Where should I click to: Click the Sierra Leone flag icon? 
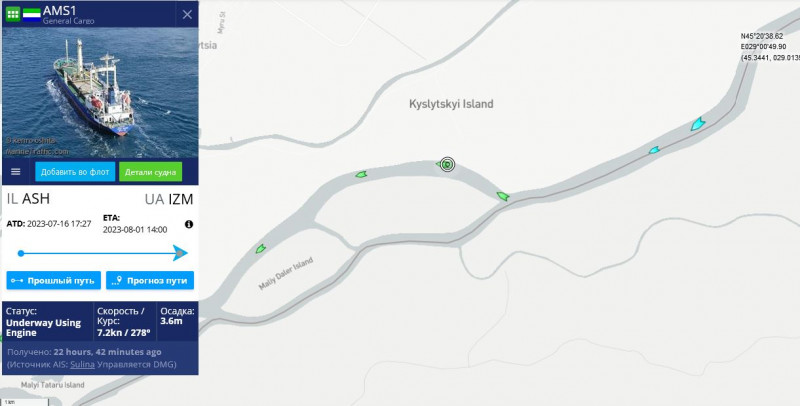point(32,14)
